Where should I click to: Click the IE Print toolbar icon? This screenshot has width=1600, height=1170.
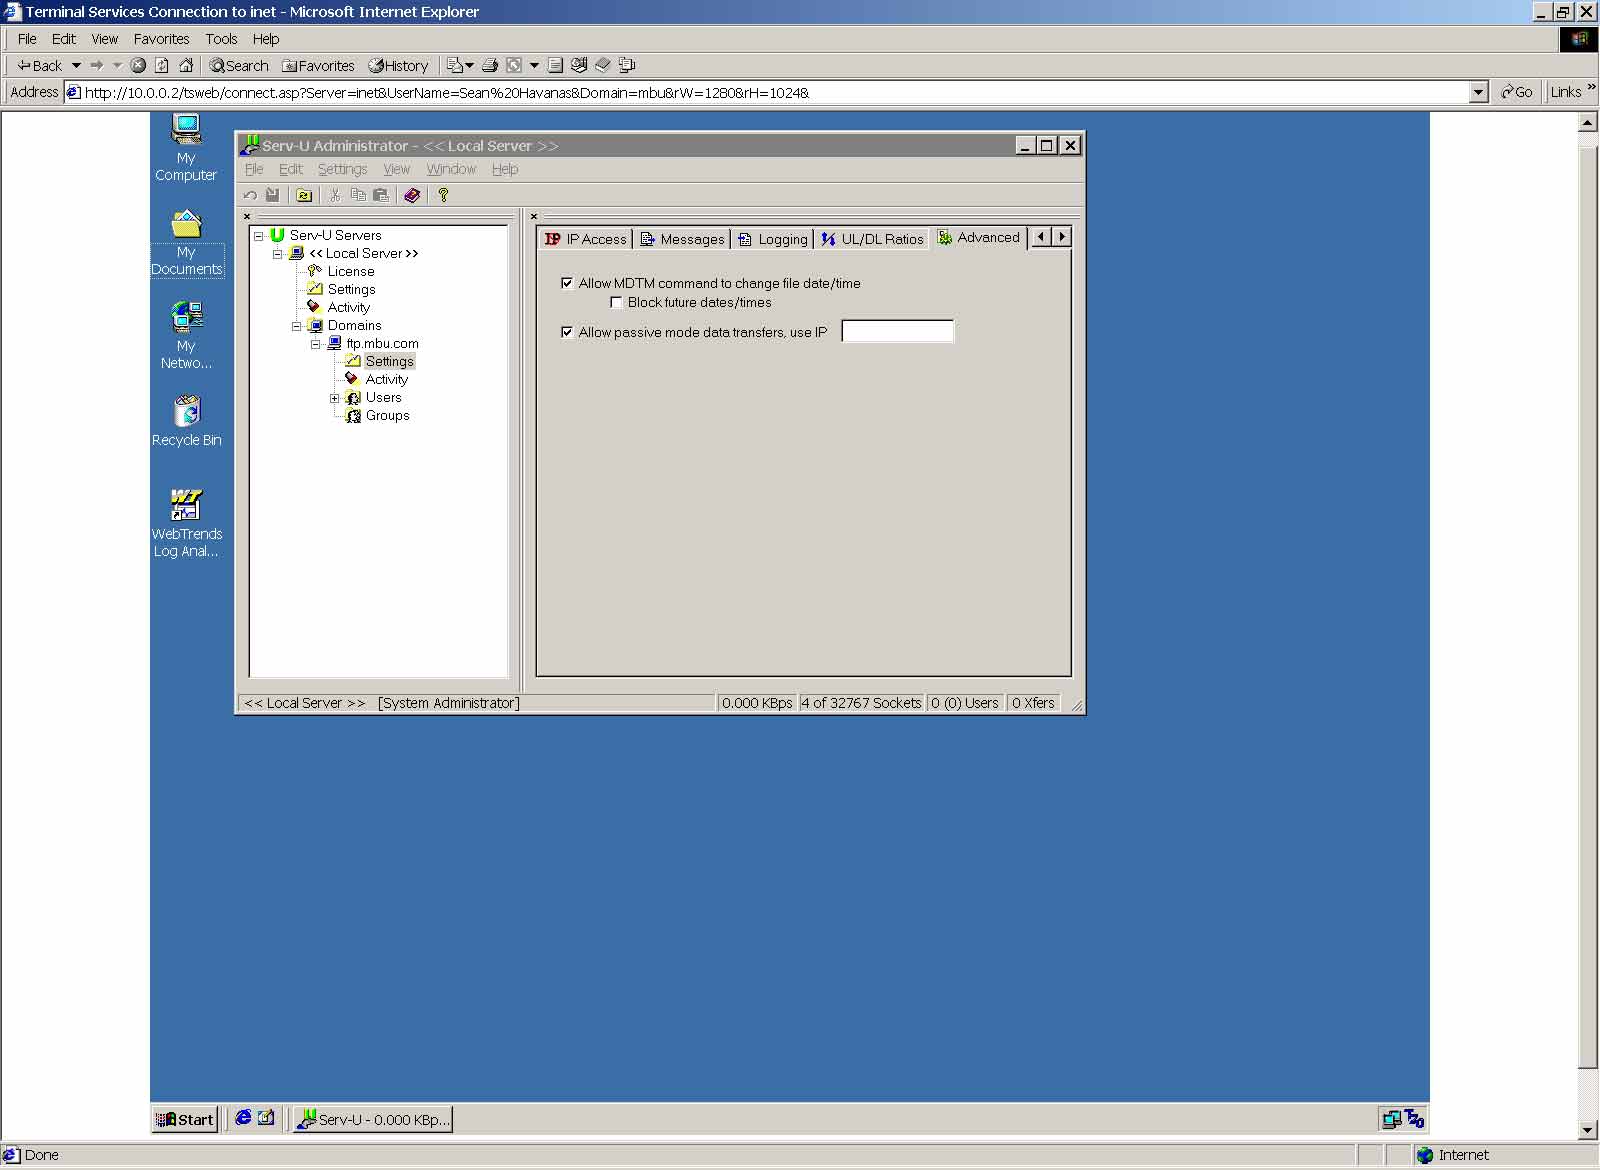[490, 65]
